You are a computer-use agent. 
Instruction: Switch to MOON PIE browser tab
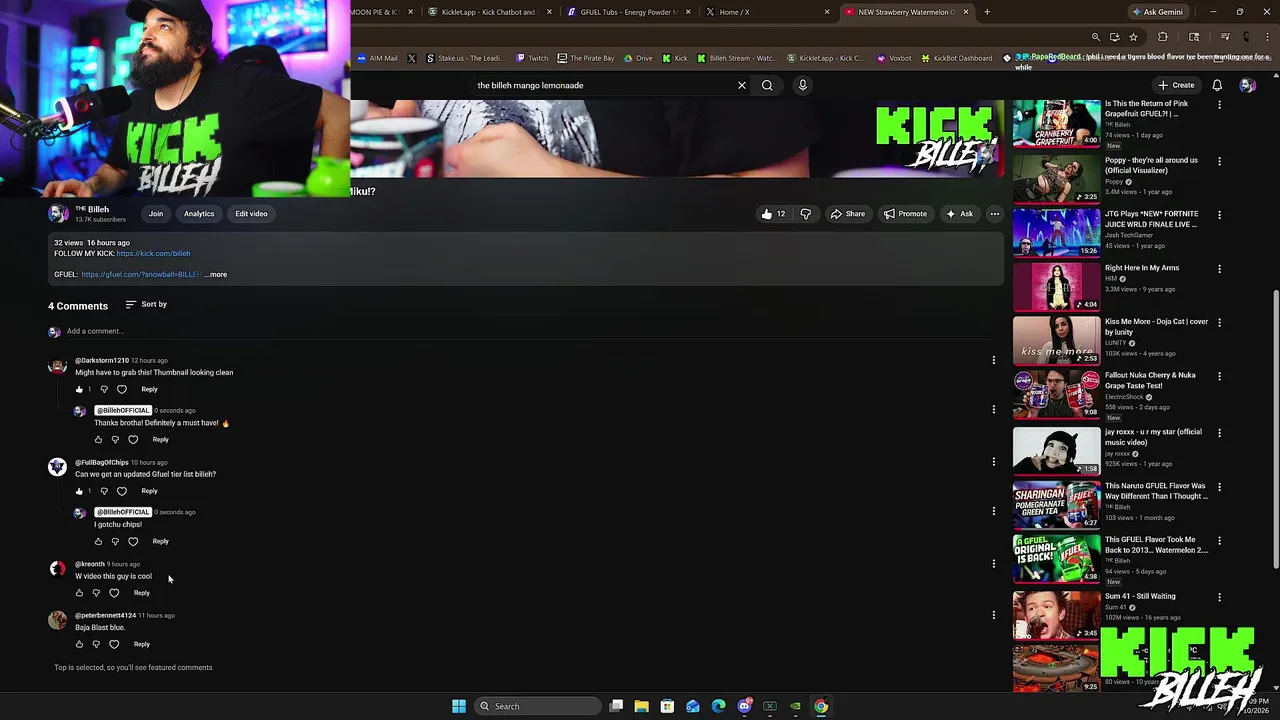[380, 12]
